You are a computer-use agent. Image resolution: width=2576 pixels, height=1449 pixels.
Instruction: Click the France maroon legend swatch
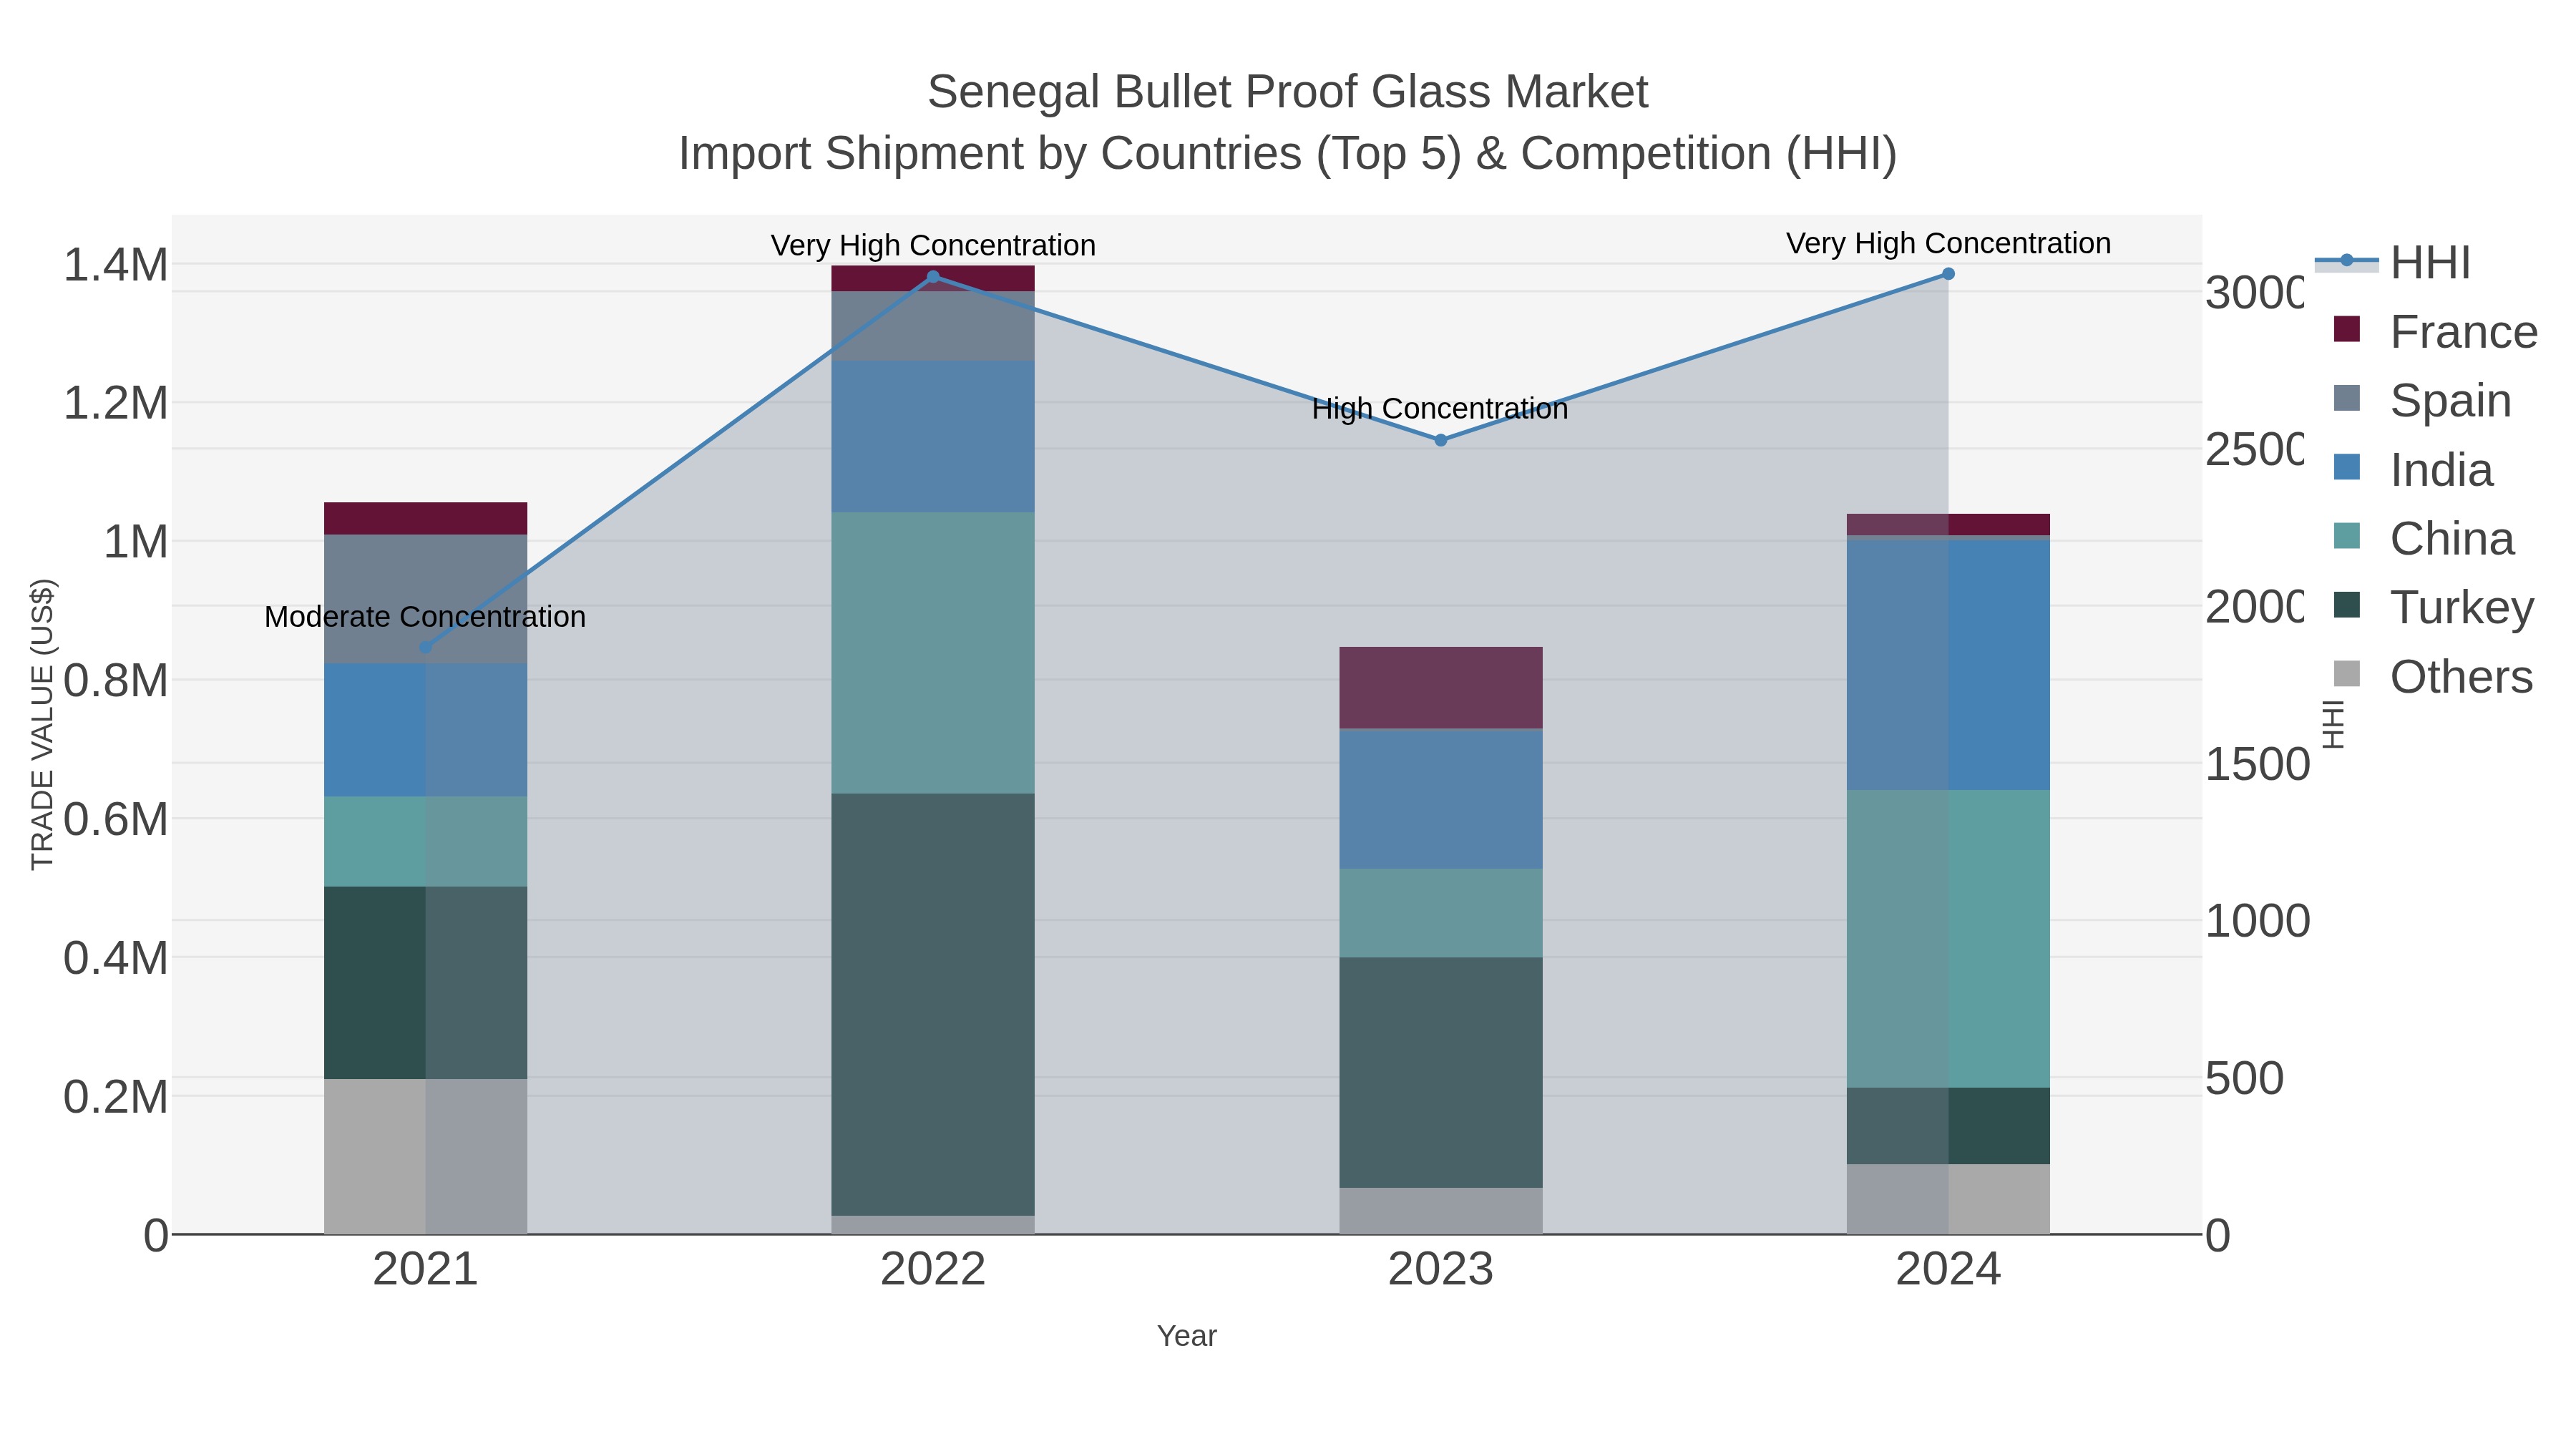2347,329
